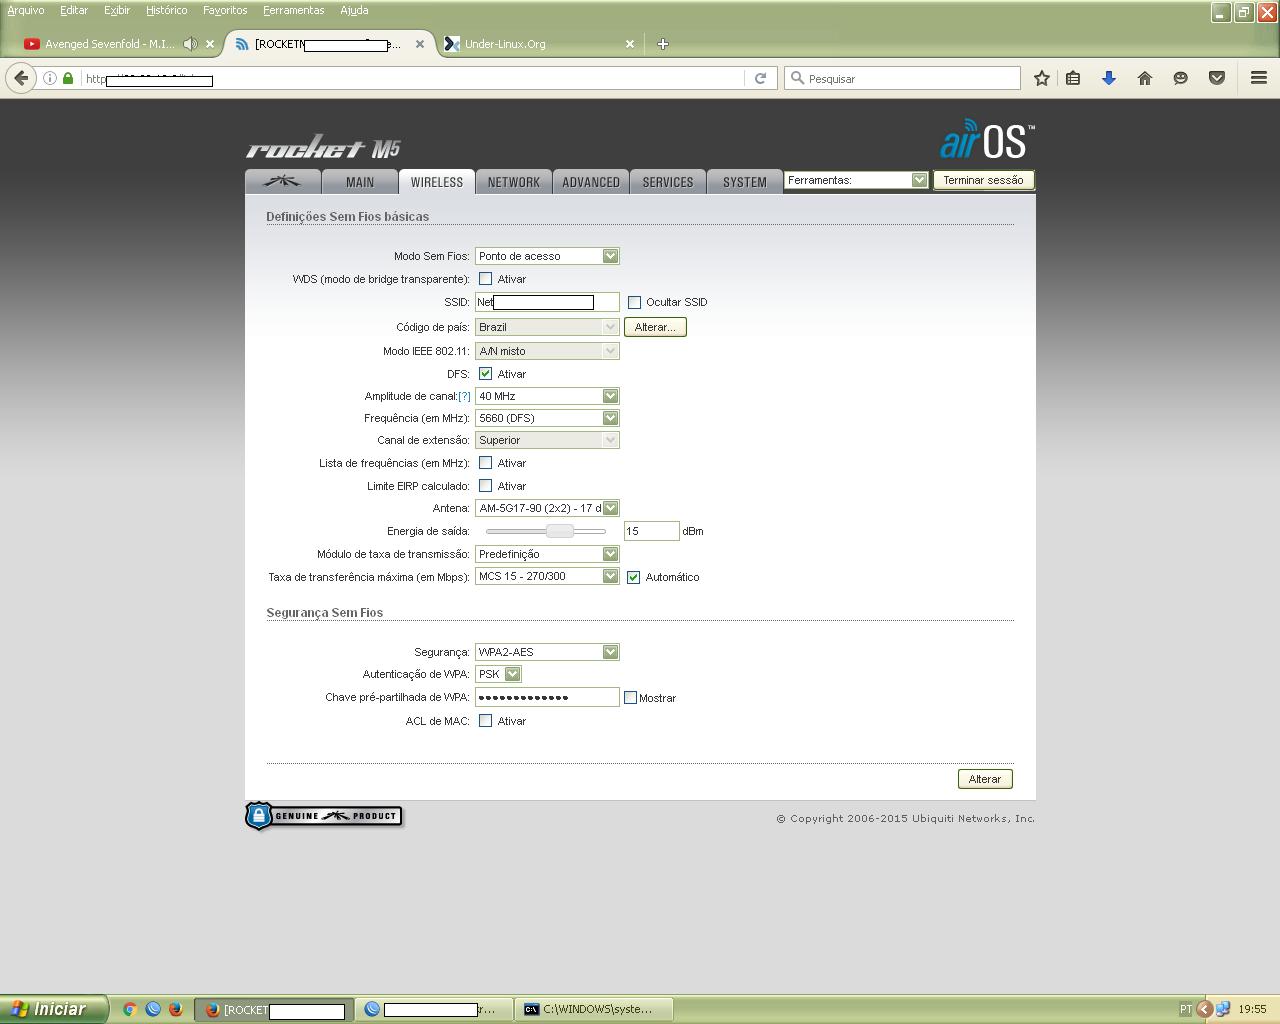Image resolution: width=1280 pixels, height=1024 pixels.
Task: Click the Iniciar start button
Action: click(x=54, y=1009)
